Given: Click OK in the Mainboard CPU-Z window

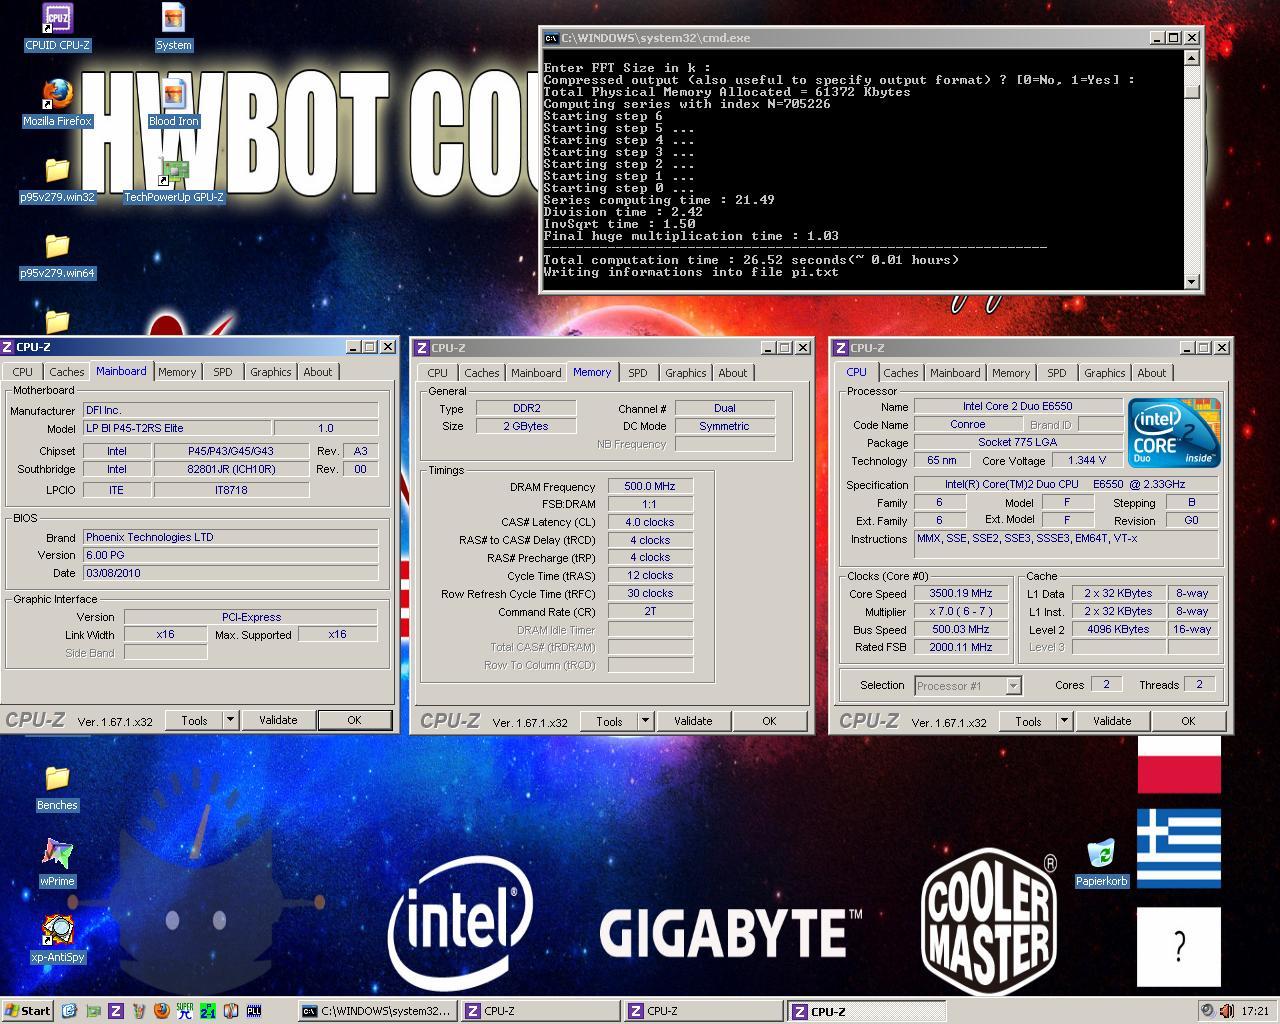Looking at the screenshot, I should click(354, 720).
